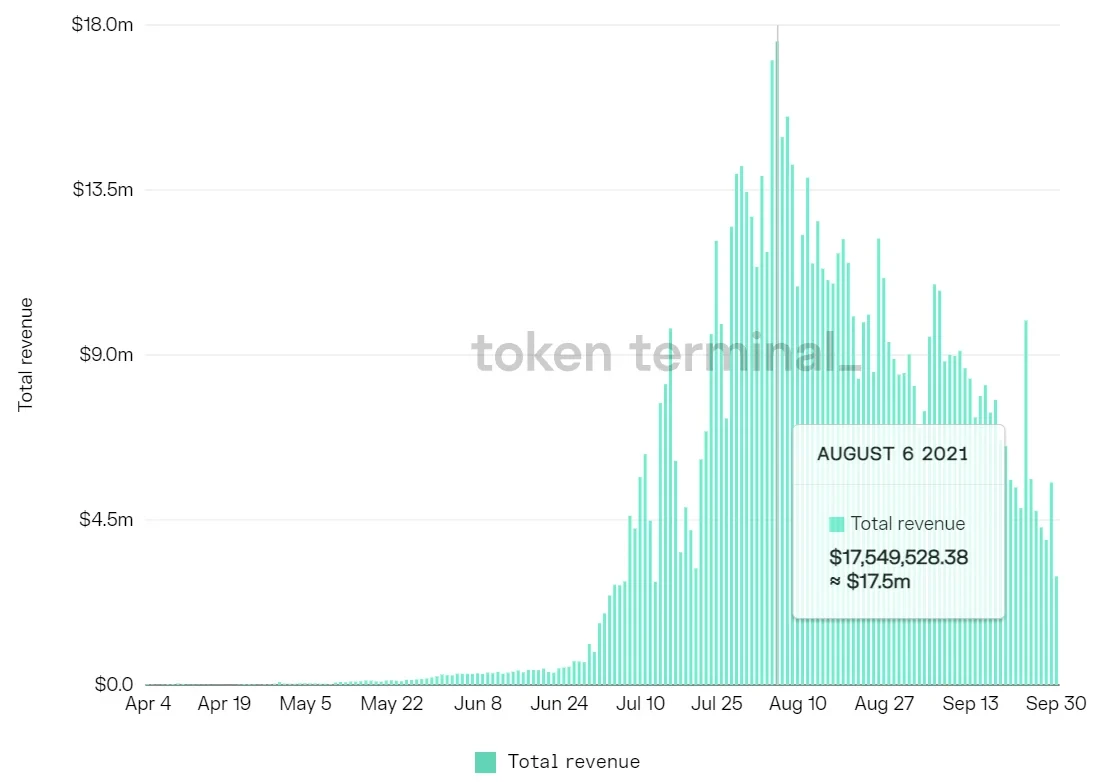
Task: Click the Total revenue legend color swatch
Action: click(485, 762)
